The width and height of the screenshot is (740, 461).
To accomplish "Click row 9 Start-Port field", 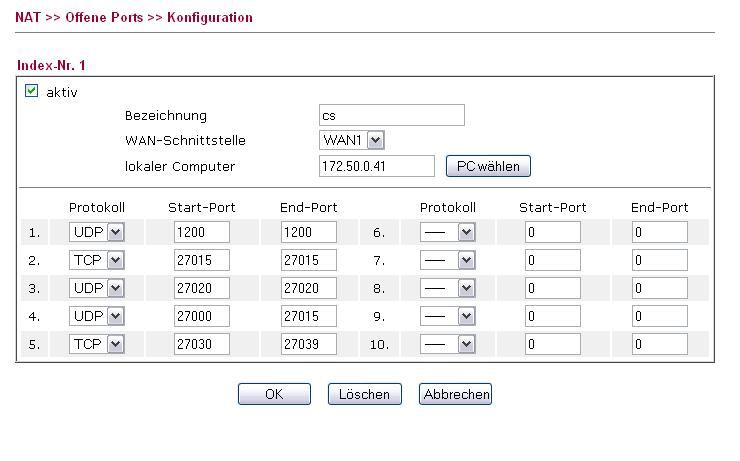I will (553, 316).
